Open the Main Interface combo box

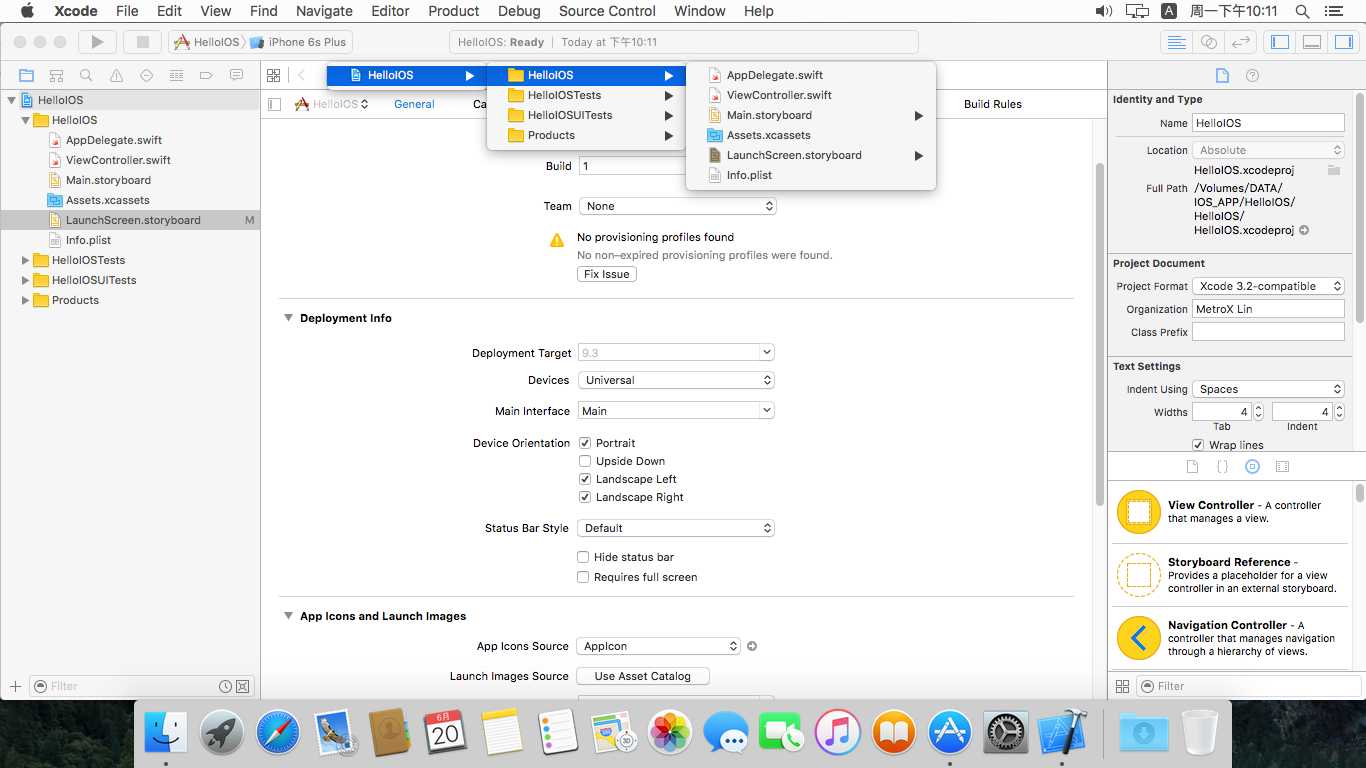[676, 411]
